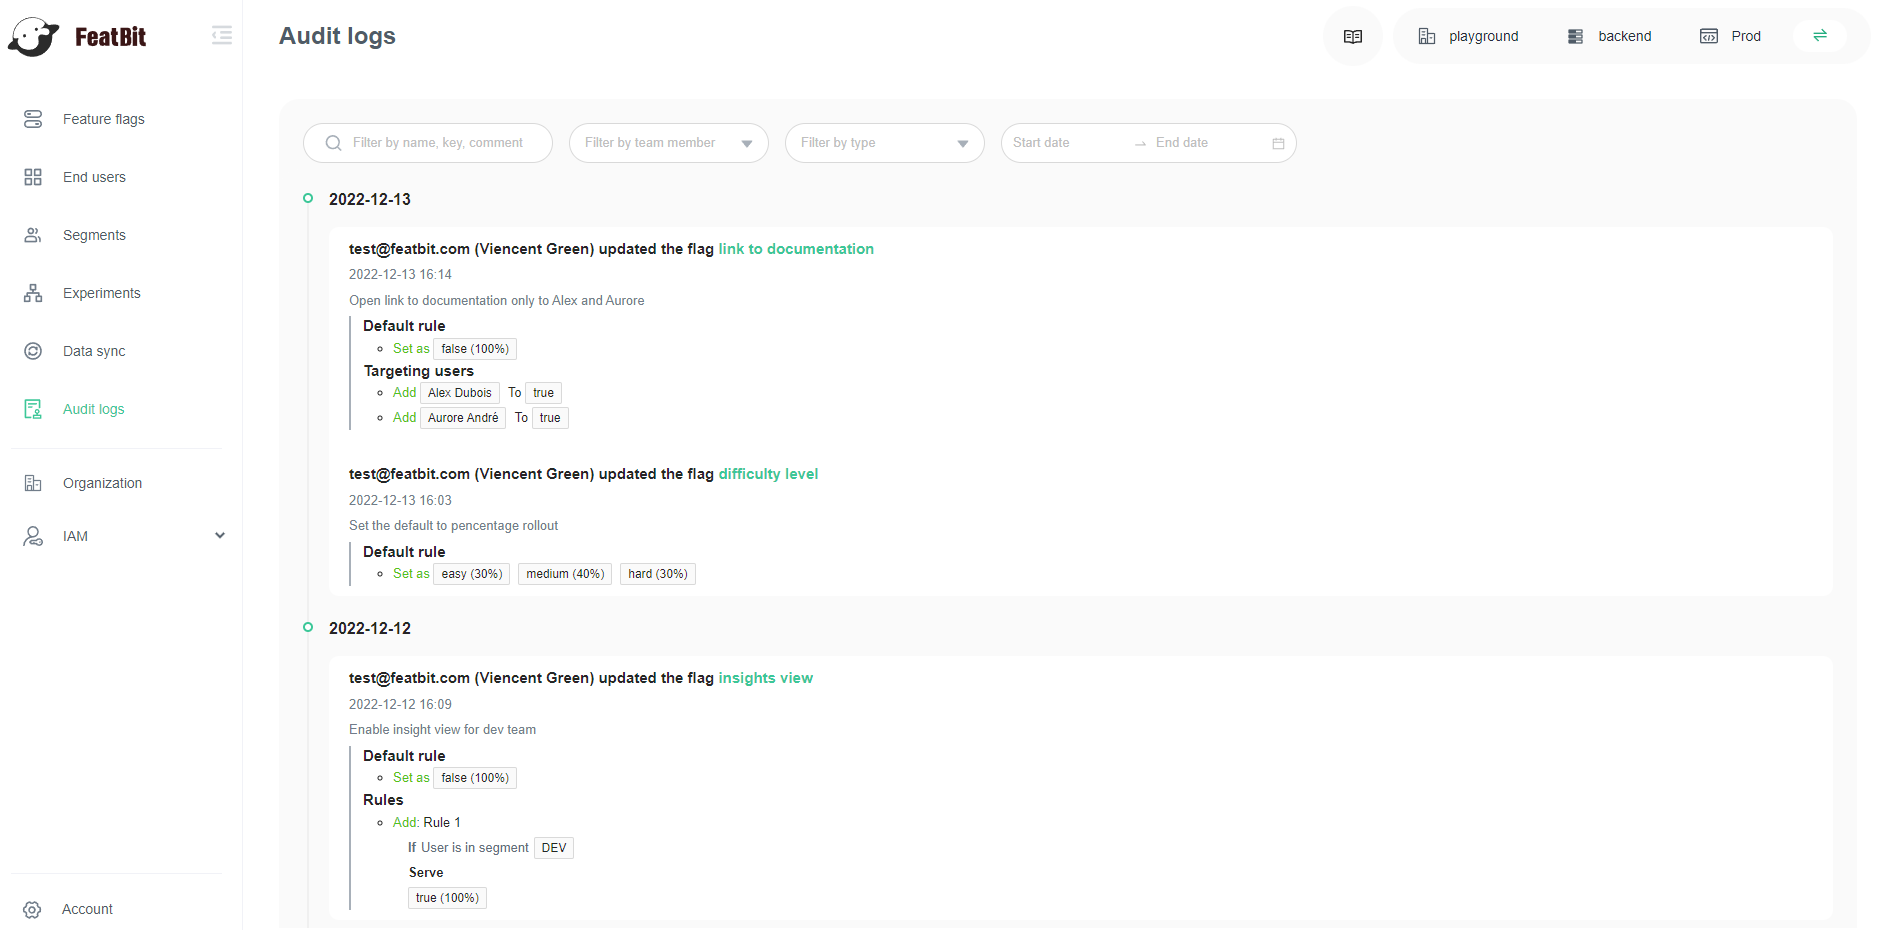This screenshot has height=930, width=1886.
Task: Open the documentation book icon
Action: (x=1352, y=37)
